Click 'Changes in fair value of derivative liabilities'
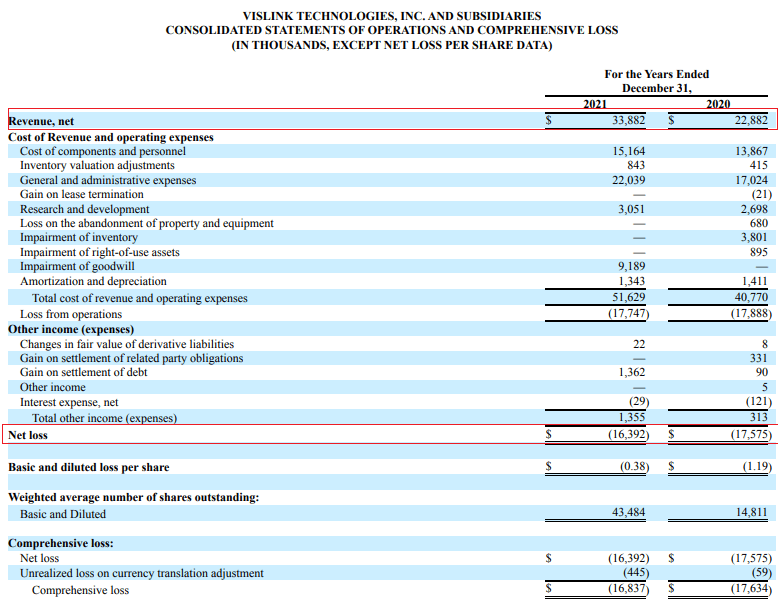 pos(127,344)
